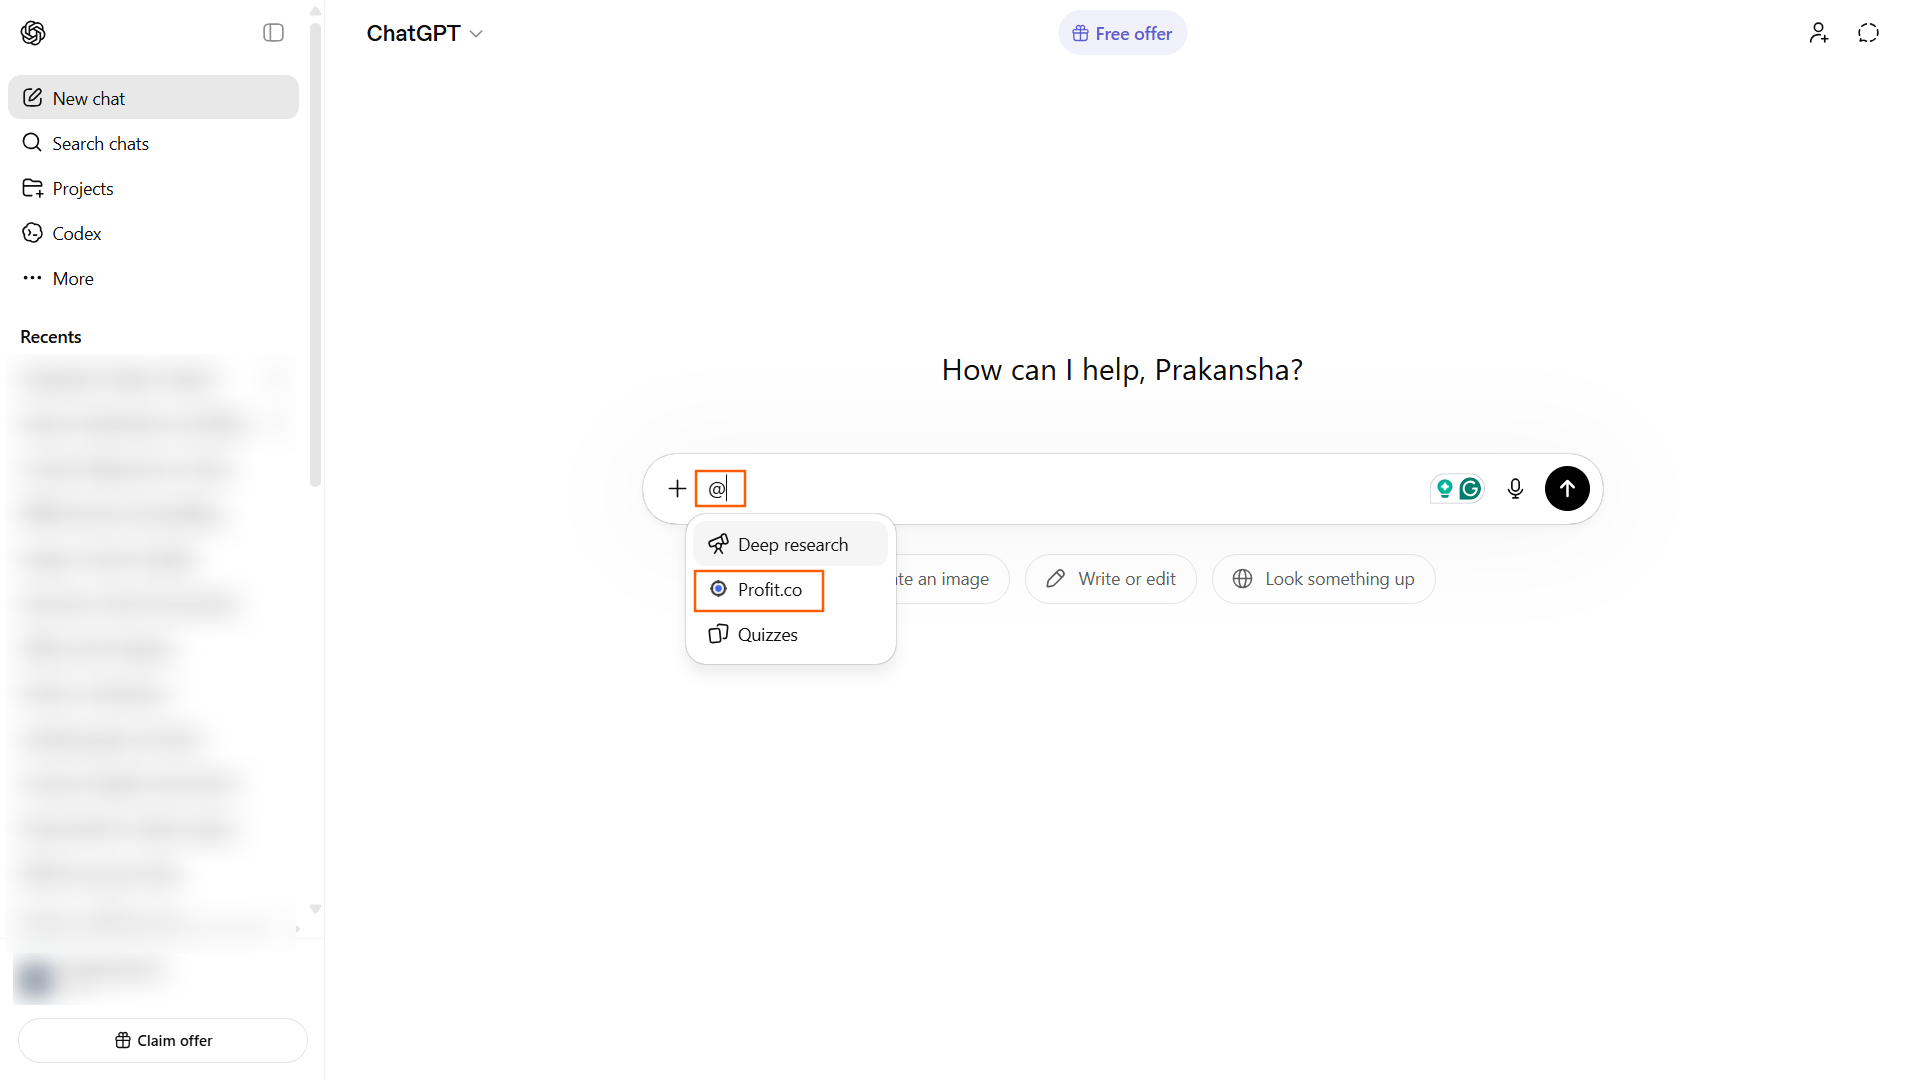This screenshot has height=1080, width=1920.
Task: Select Quizzes from the mention menu
Action: (x=790, y=634)
